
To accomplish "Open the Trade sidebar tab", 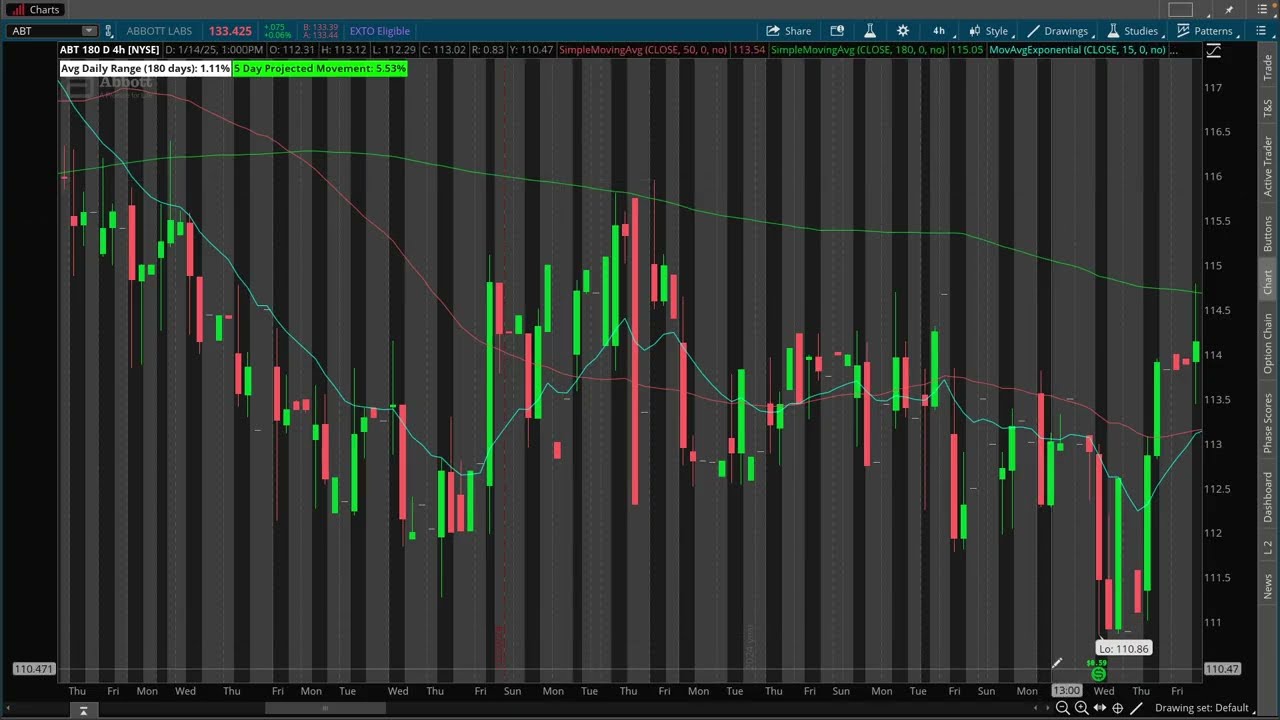I will (1268, 68).
